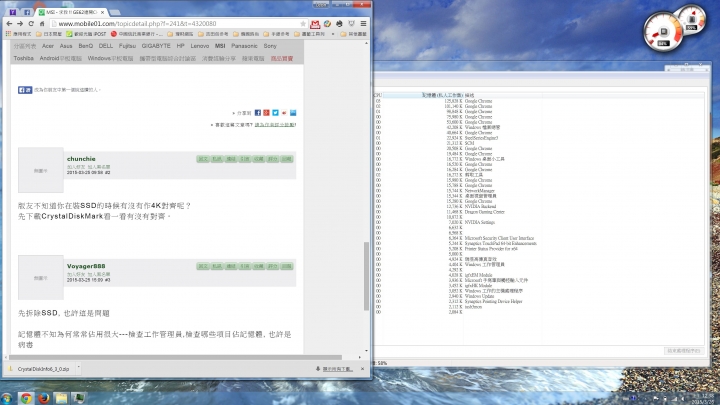Go back with Chrome's back arrow
The width and height of the screenshot is (720, 405).
pos(9,23)
